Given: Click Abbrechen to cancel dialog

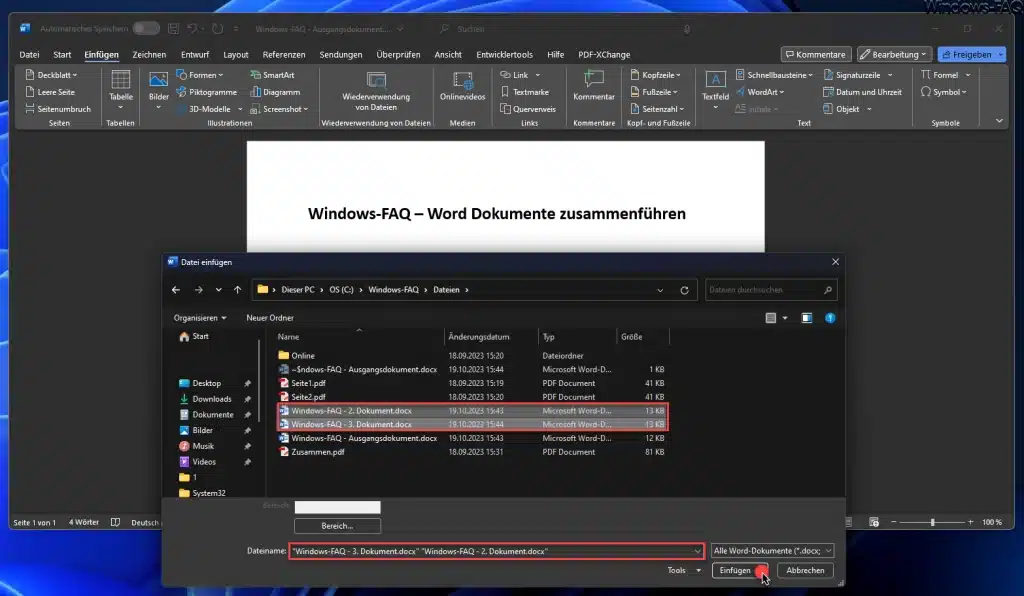Looking at the screenshot, I should (805, 571).
